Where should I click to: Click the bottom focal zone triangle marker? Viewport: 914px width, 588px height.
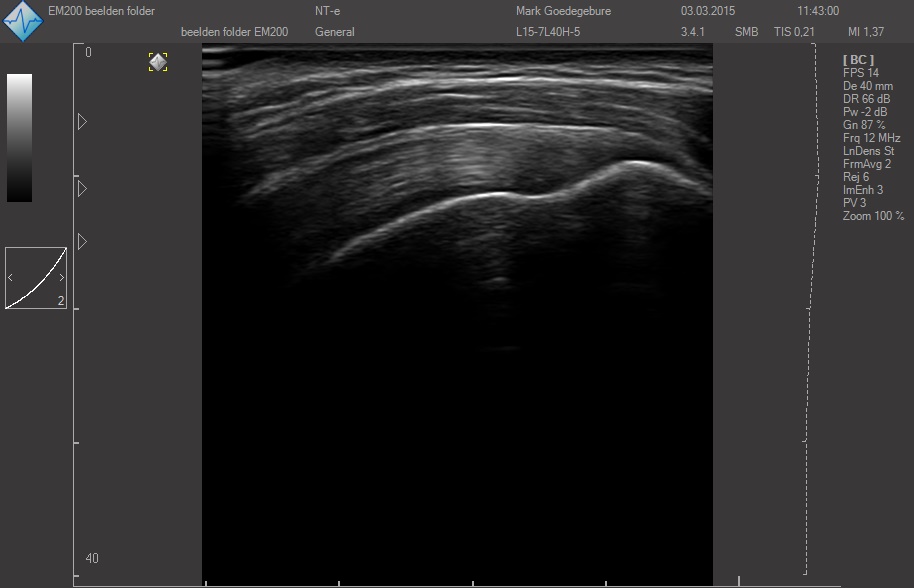[82, 242]
